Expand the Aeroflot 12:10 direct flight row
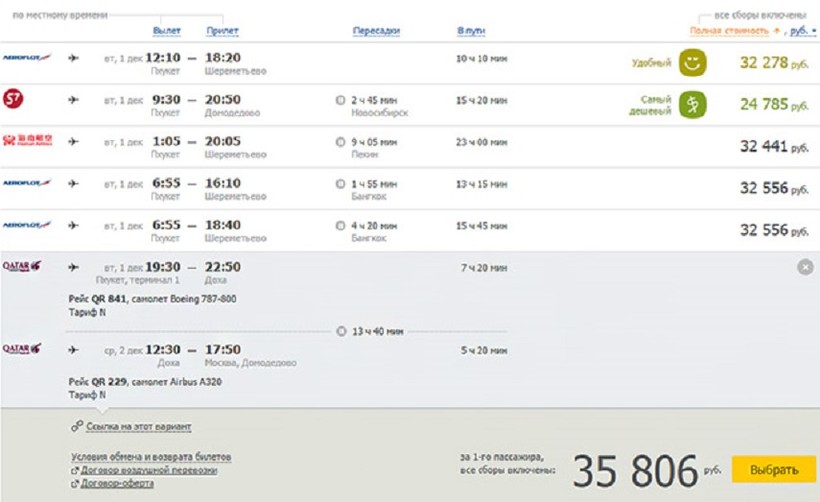The image size is (820, 502). pyautogui.click(x=410, y=63)
